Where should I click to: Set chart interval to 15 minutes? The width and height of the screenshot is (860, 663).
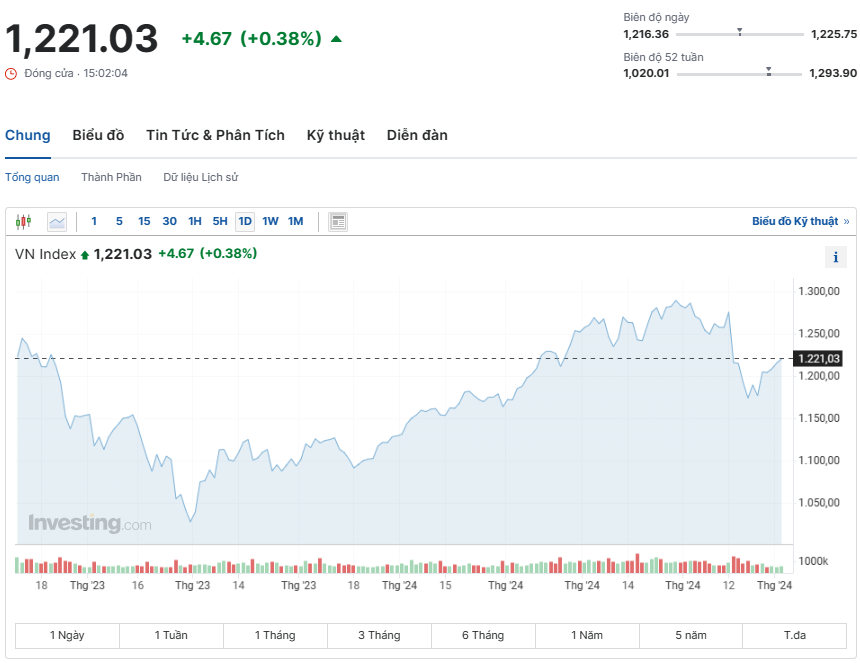pos(144,221)
